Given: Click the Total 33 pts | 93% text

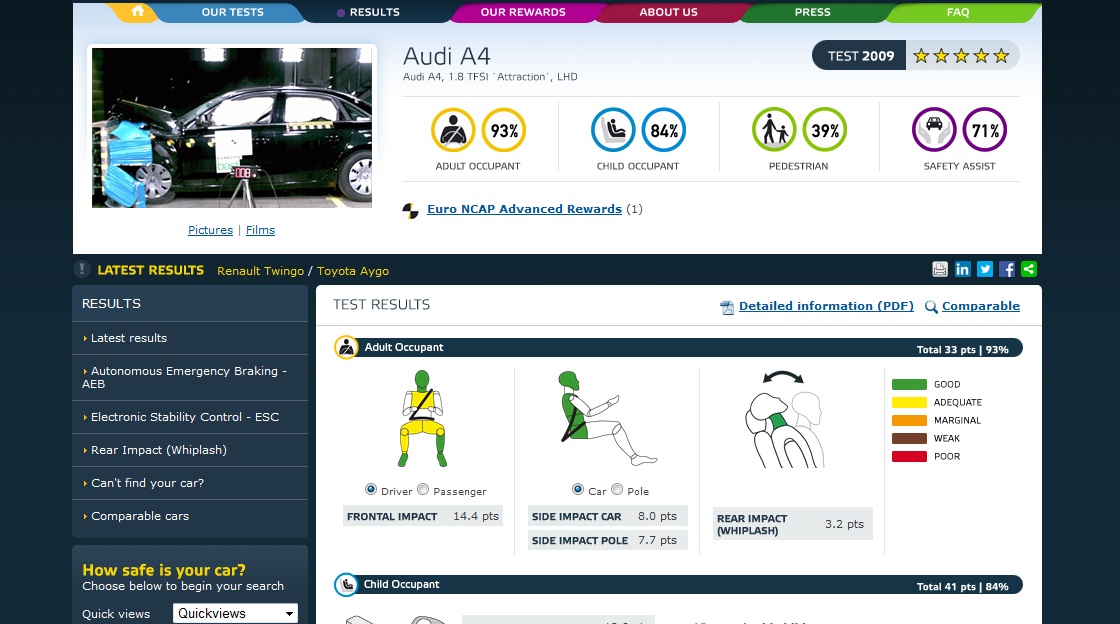Looking at the screenshot, I should pos(963,350).
